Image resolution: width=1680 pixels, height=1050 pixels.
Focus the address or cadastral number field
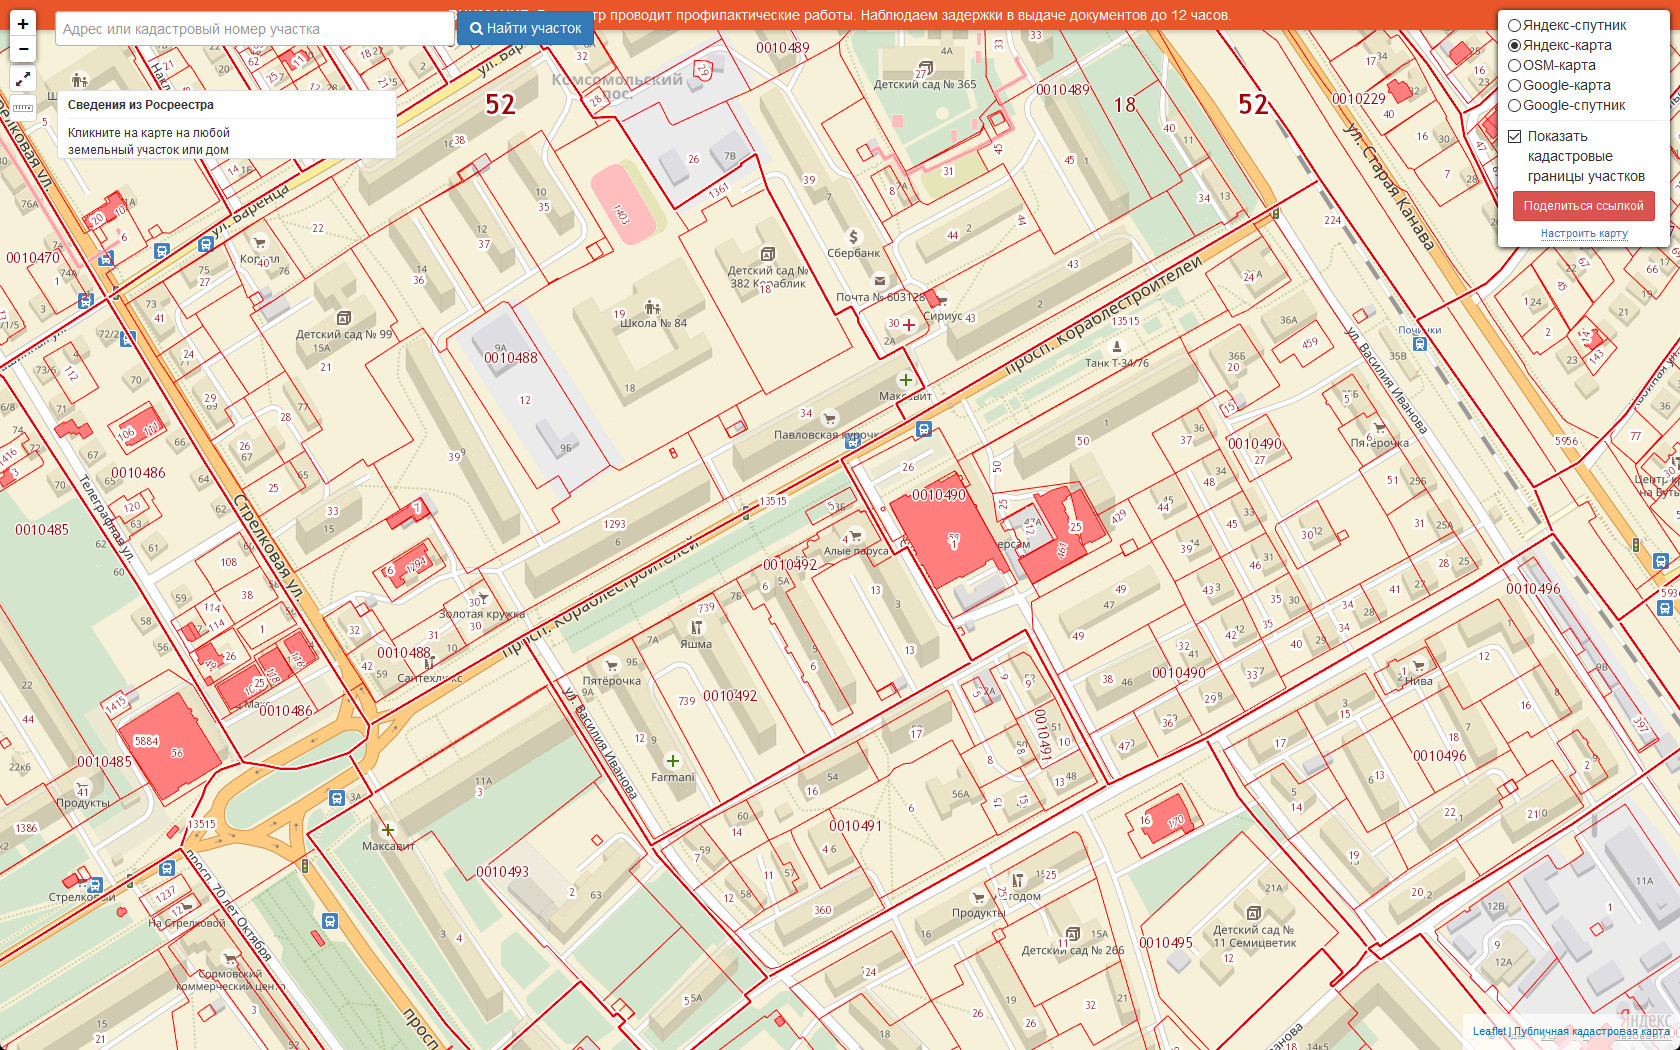254,29
